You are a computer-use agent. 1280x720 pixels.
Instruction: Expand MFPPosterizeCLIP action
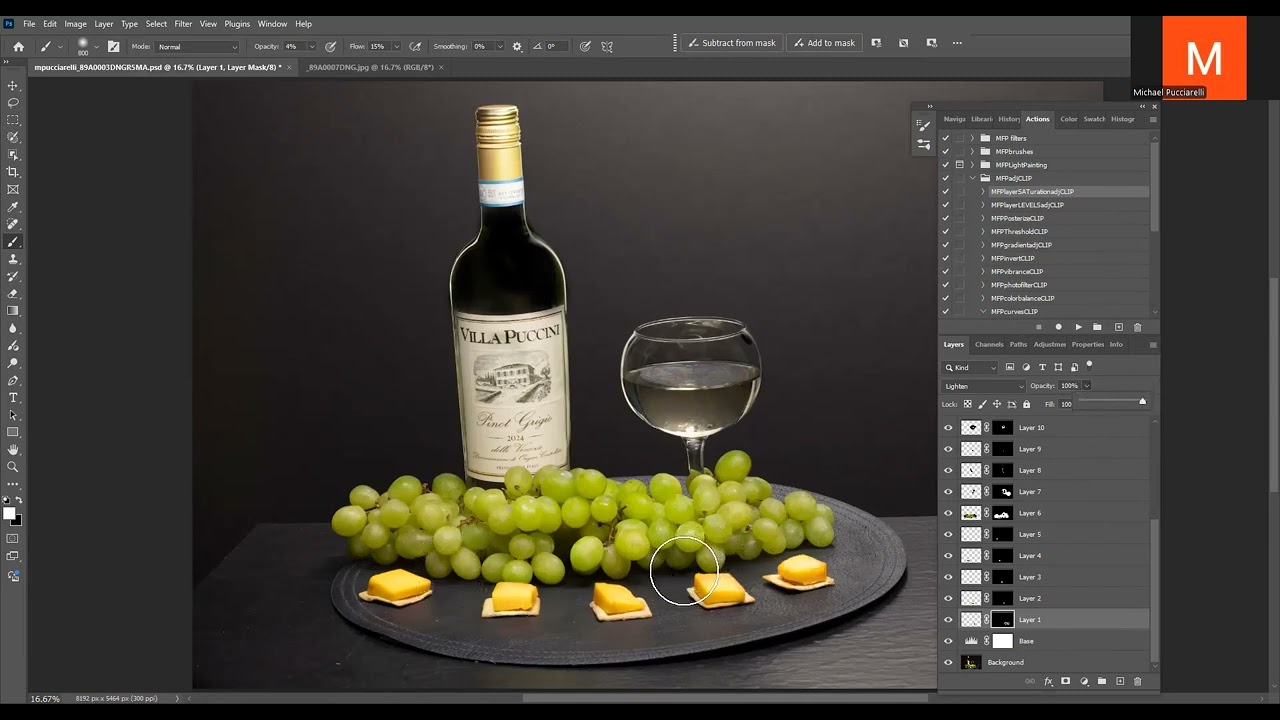pos(983,218)
